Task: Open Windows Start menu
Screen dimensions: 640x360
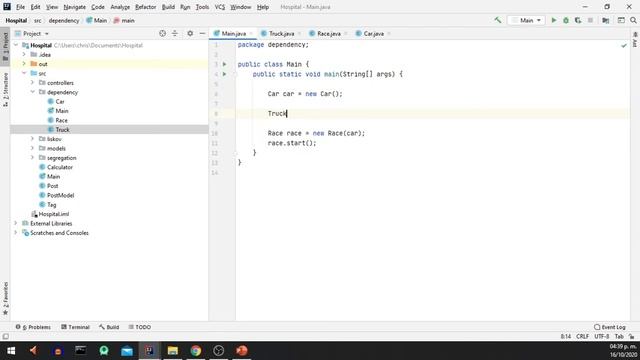Action: (x=11, y=351)
